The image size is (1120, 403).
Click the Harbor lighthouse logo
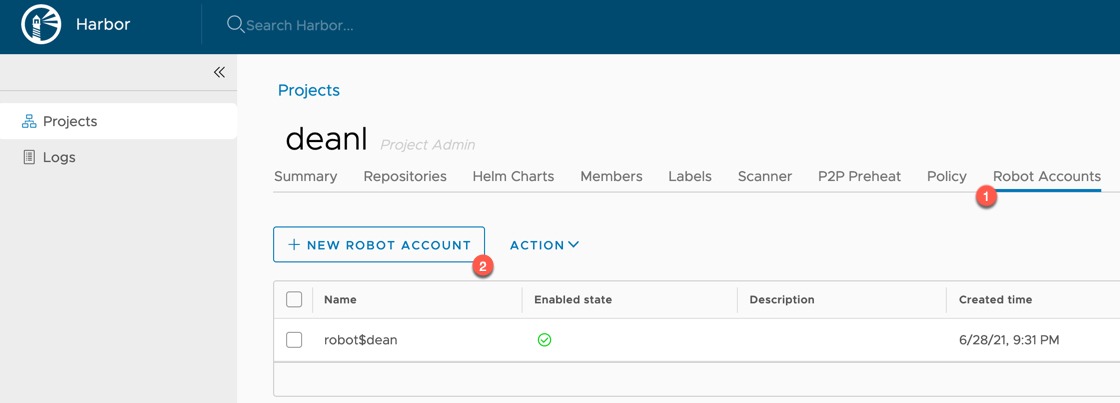coord(41,25)
